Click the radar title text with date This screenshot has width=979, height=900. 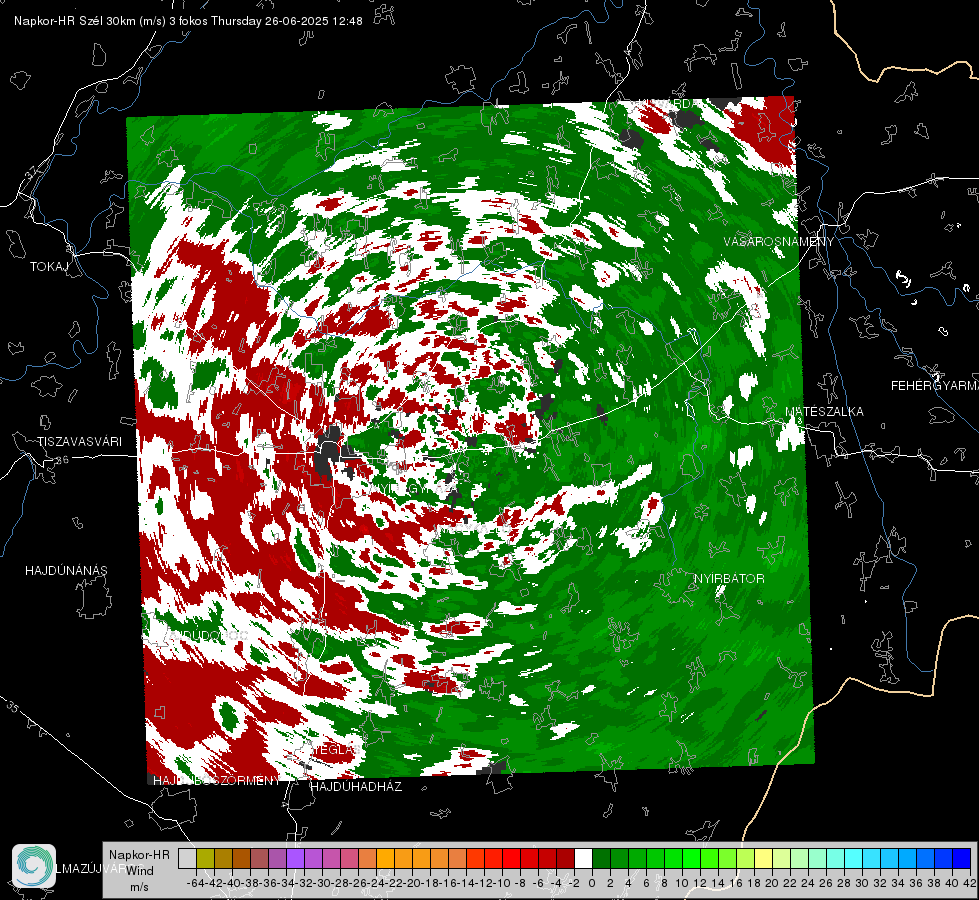(188, 21)
